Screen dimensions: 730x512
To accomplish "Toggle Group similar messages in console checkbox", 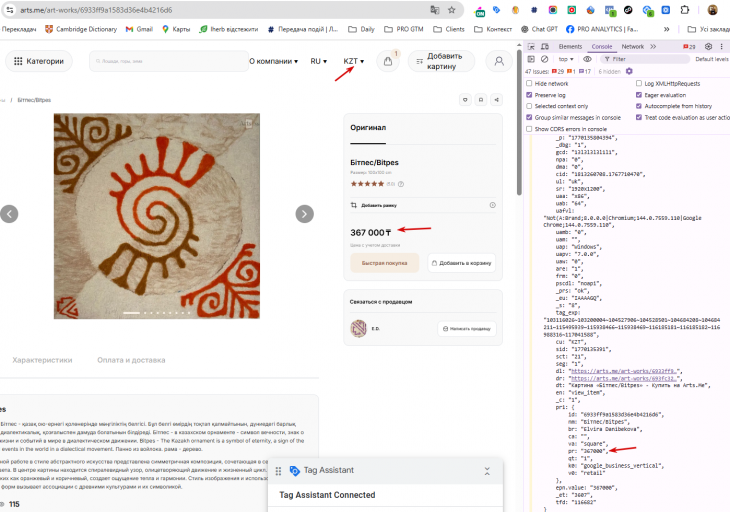I will point(529,117).
